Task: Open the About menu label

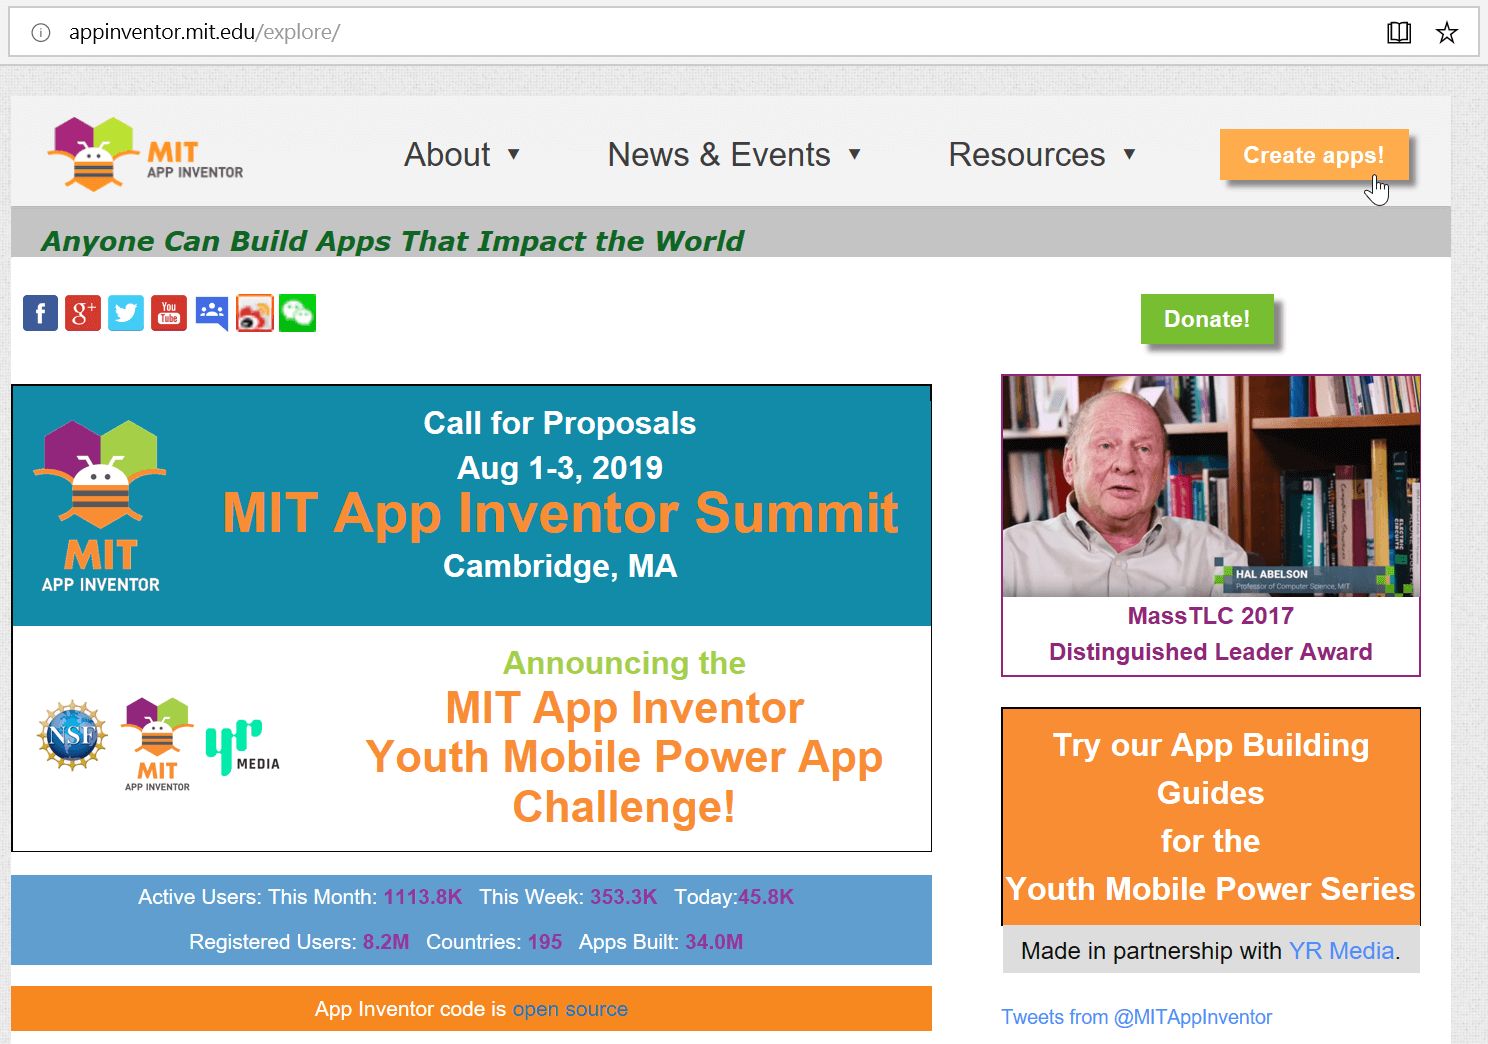Action: coord(447,155)
